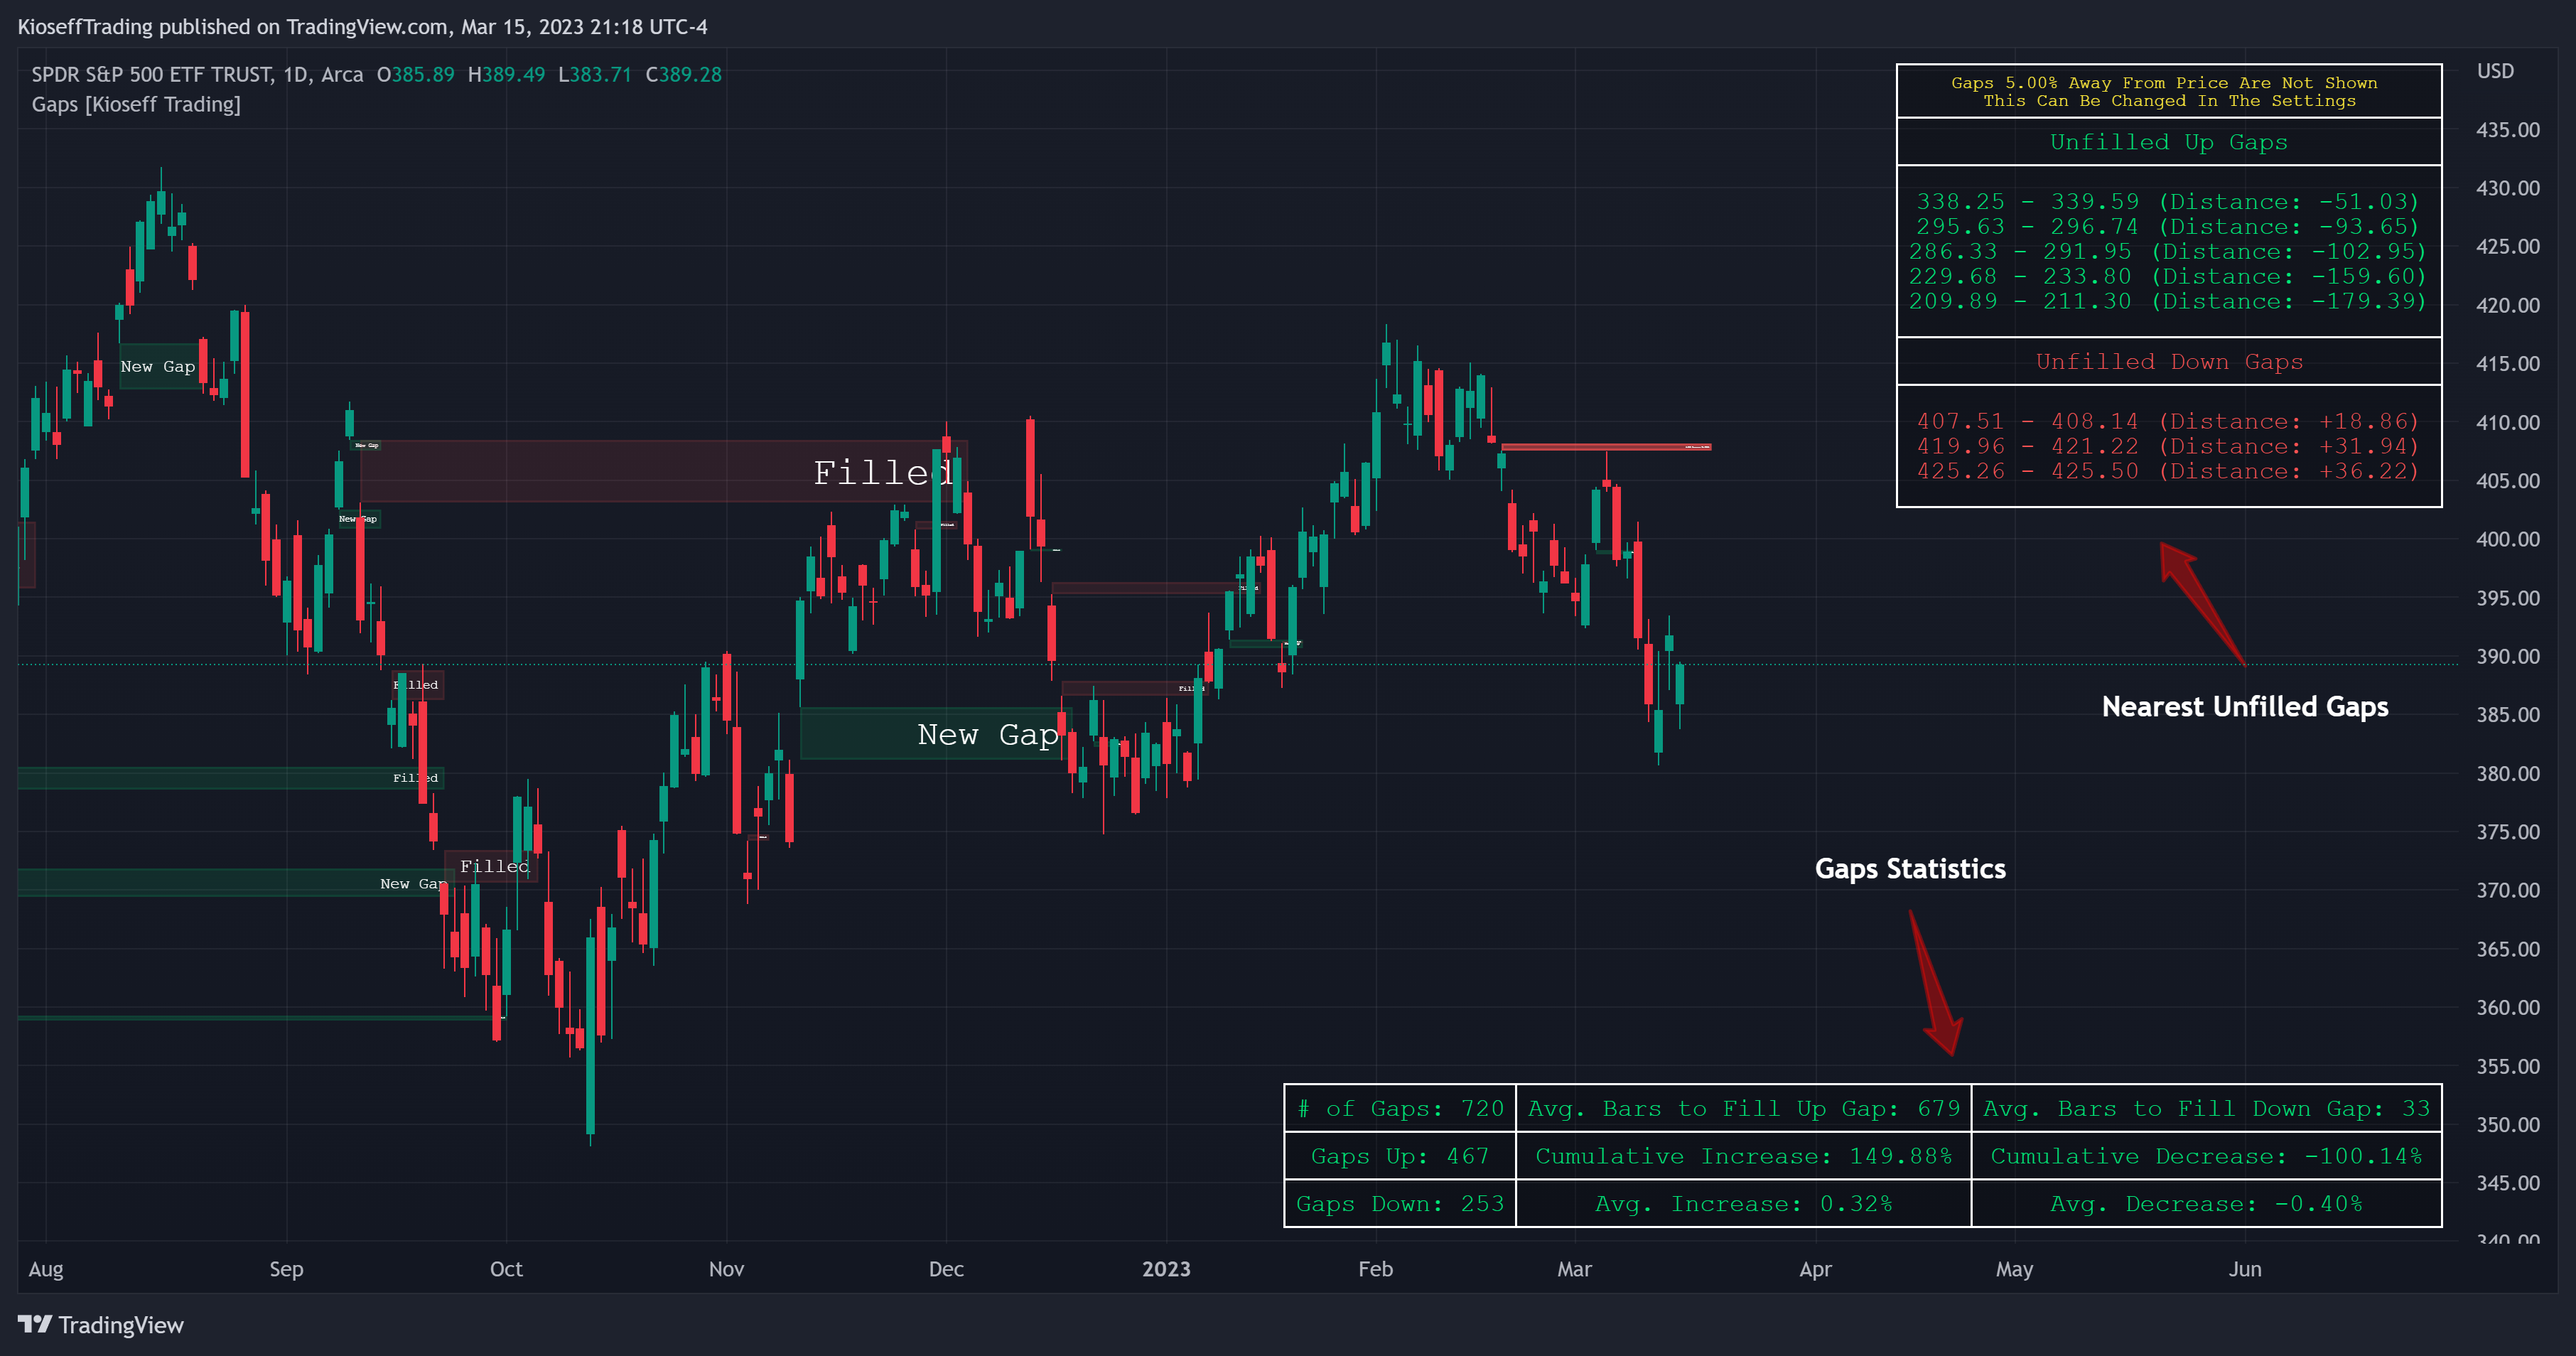Click the Jun label on time axis
This screenshot has width=2576, height=1356.
pos(2245,1269)
